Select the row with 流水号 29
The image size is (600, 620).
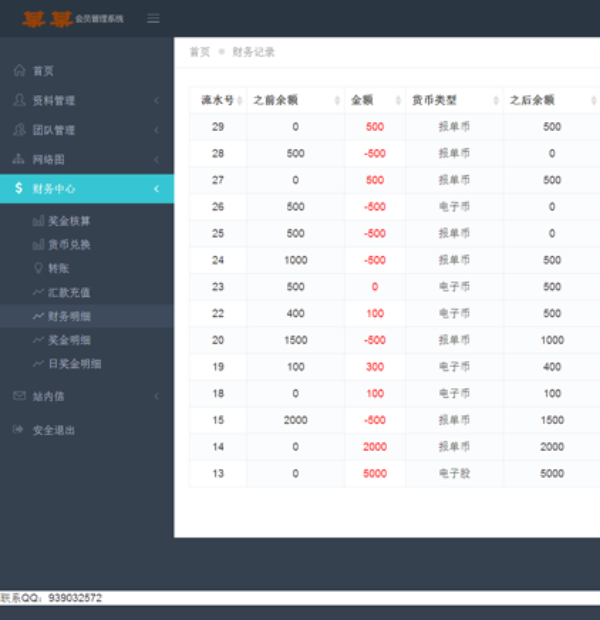[395, 127]
